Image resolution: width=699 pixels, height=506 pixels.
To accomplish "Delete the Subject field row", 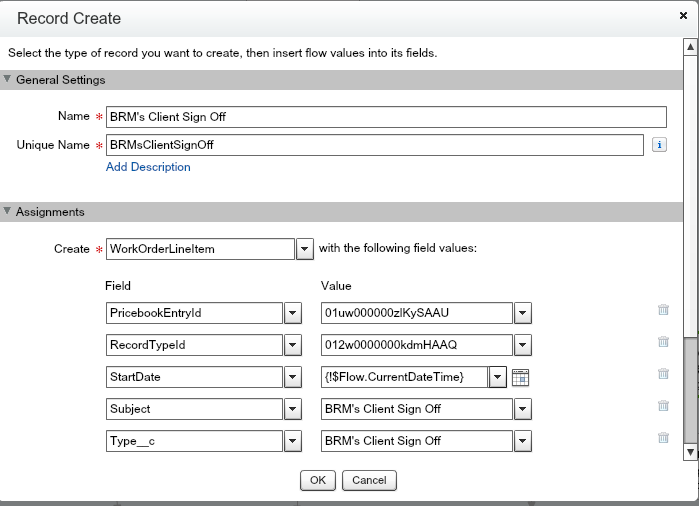I will pyautogui.click(x=663, y=406).
